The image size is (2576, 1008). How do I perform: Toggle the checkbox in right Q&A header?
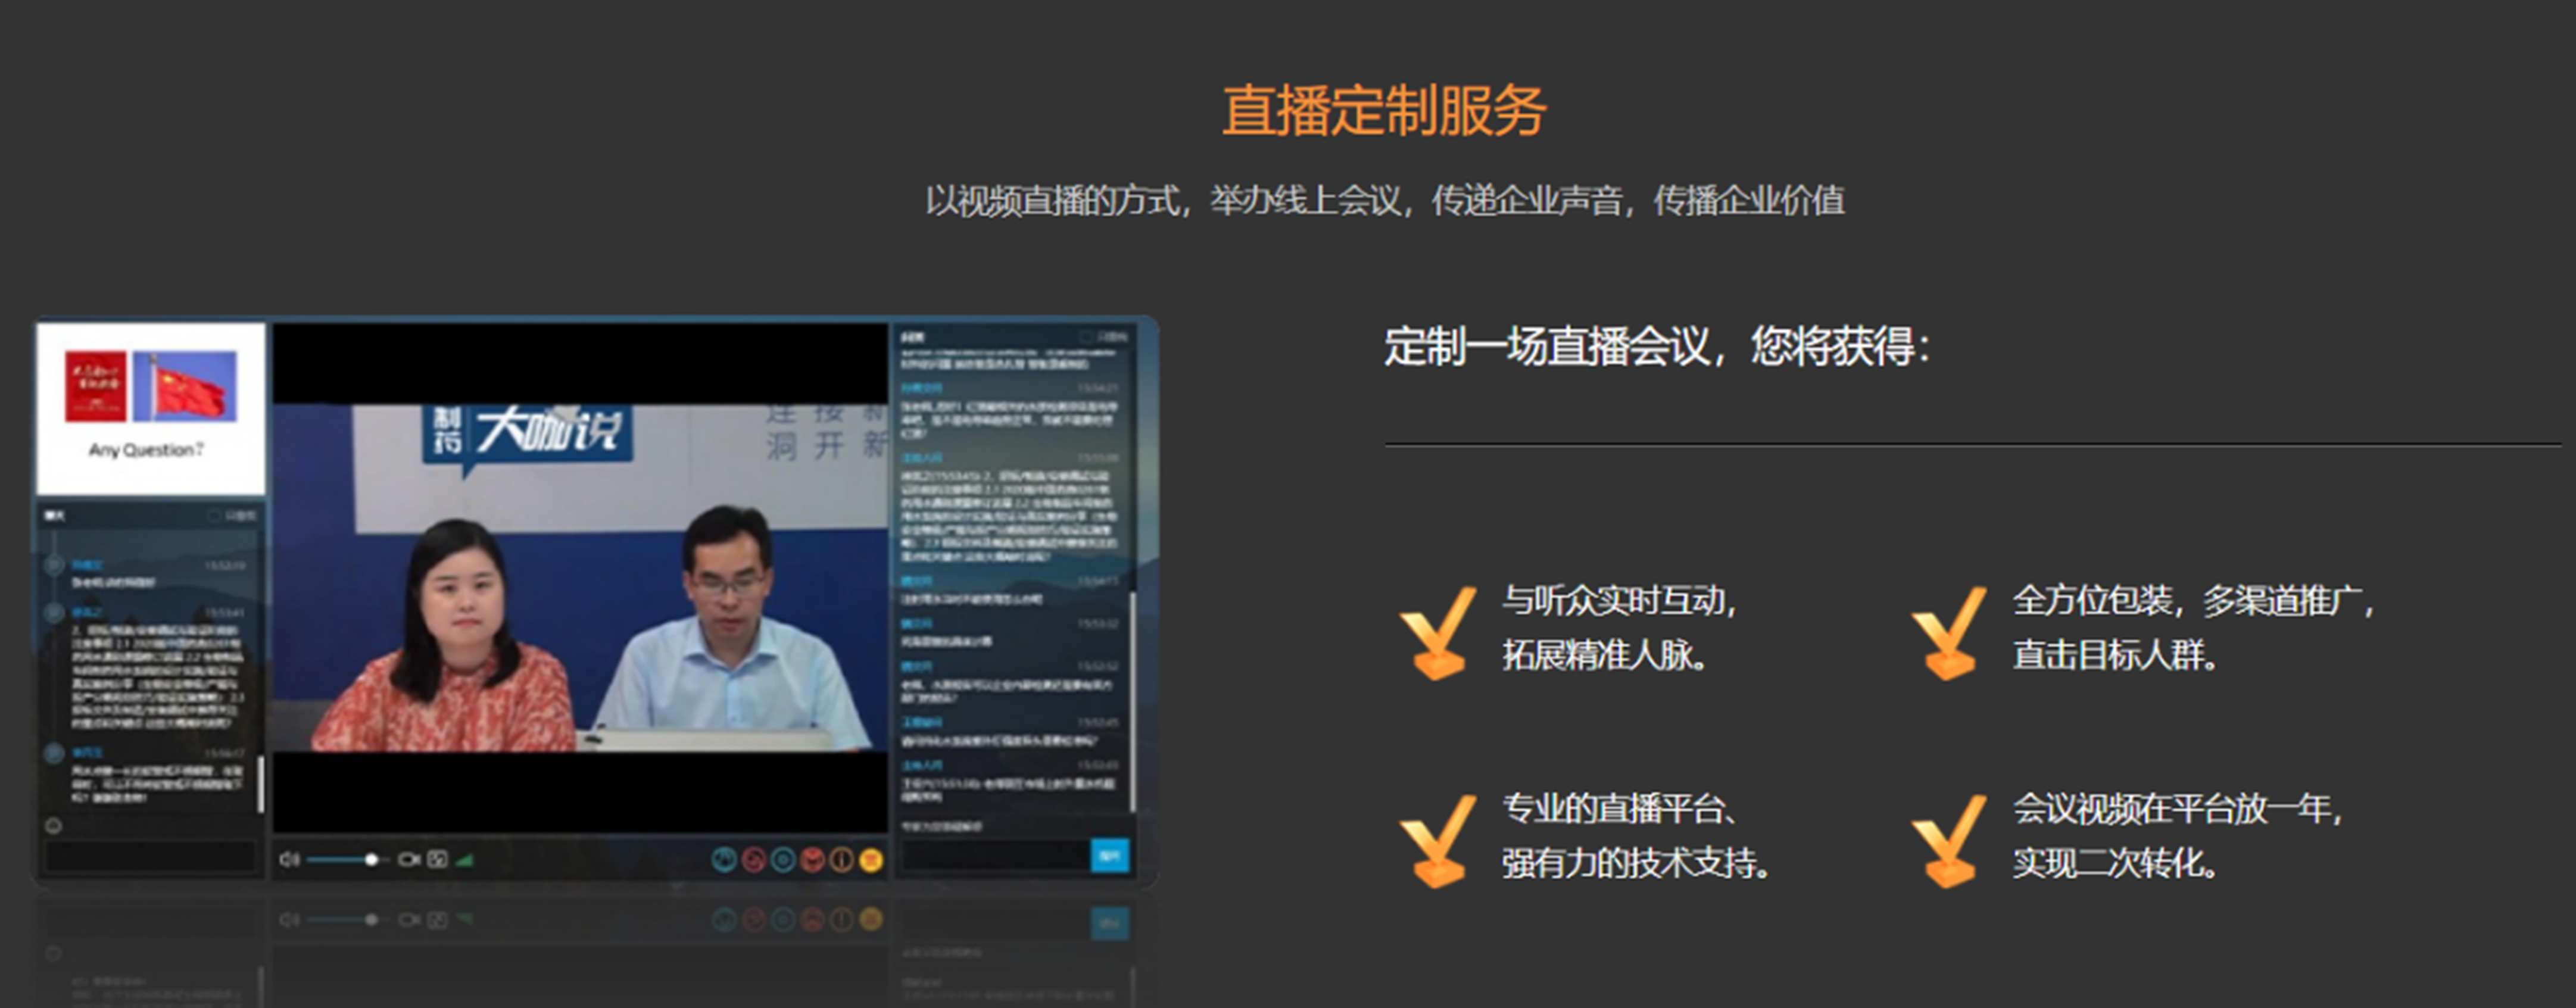click(1086, 337)
